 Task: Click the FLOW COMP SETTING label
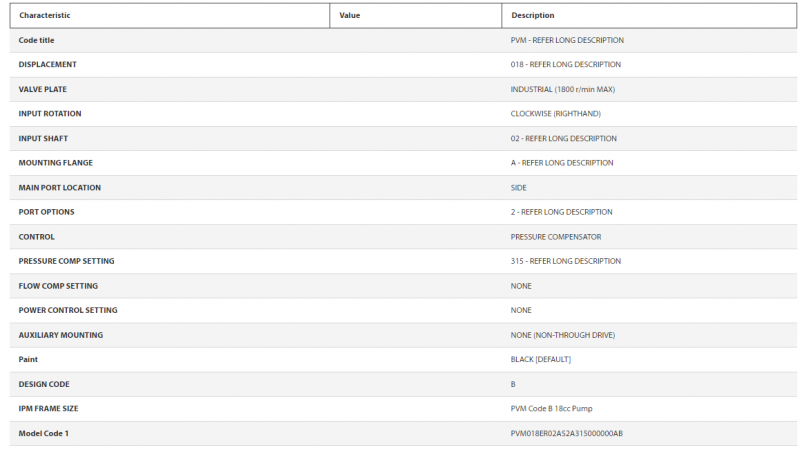58,286
